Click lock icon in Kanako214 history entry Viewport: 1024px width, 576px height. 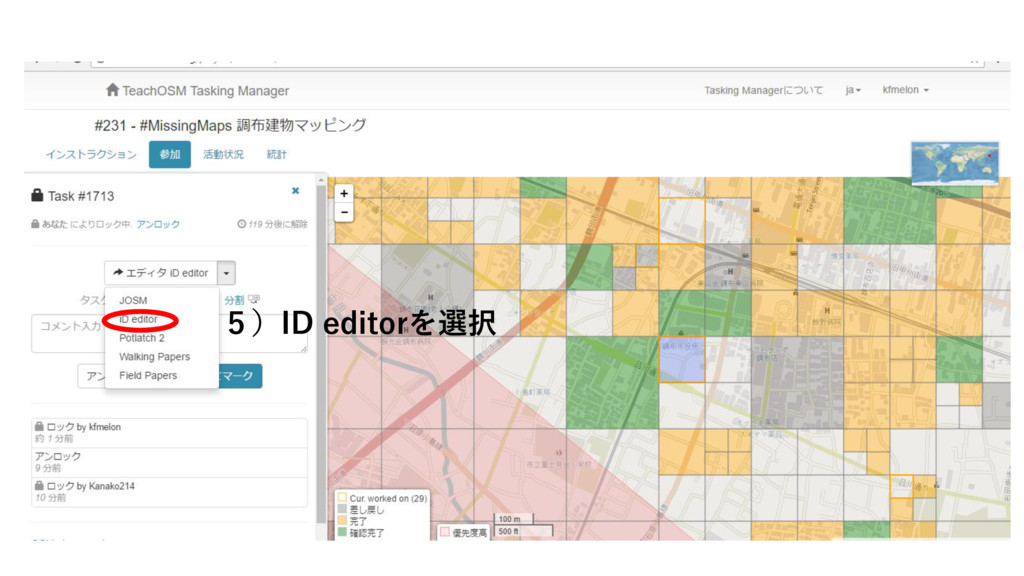point(39,486)
